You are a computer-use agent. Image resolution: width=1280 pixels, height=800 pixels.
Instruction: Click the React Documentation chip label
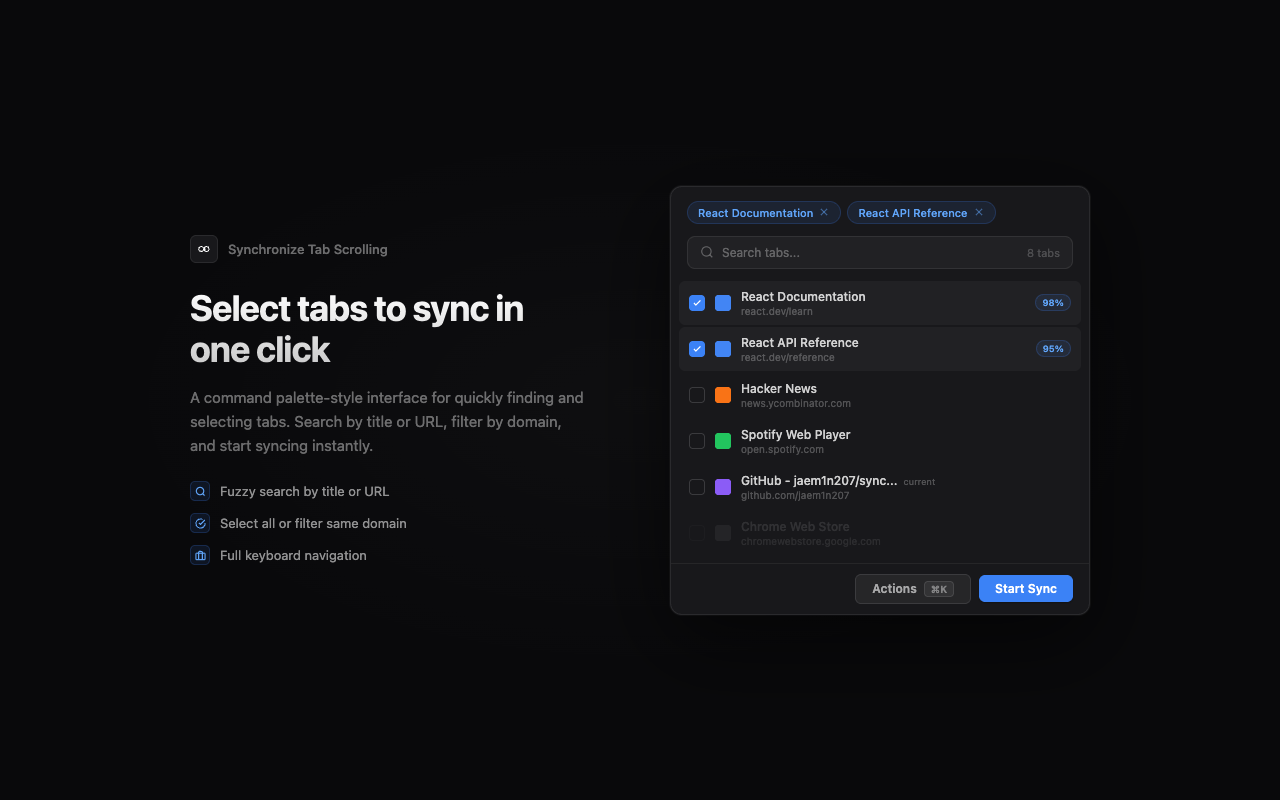click(x=755, y=213)
